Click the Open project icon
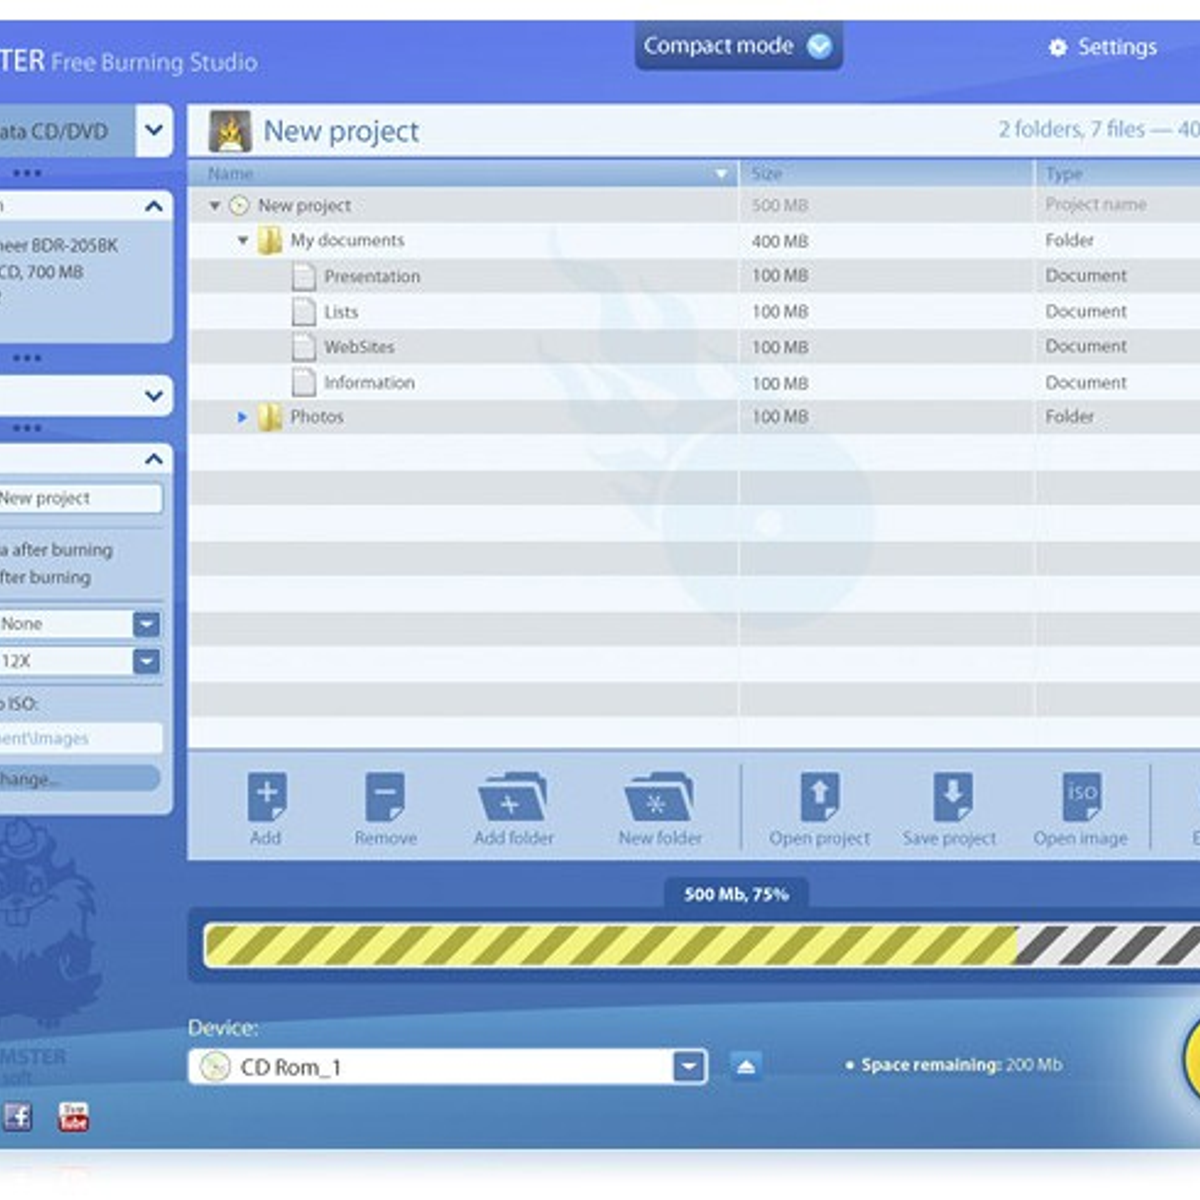The height and width of the screenshot is (1200, 1200). tap(819, 798)
